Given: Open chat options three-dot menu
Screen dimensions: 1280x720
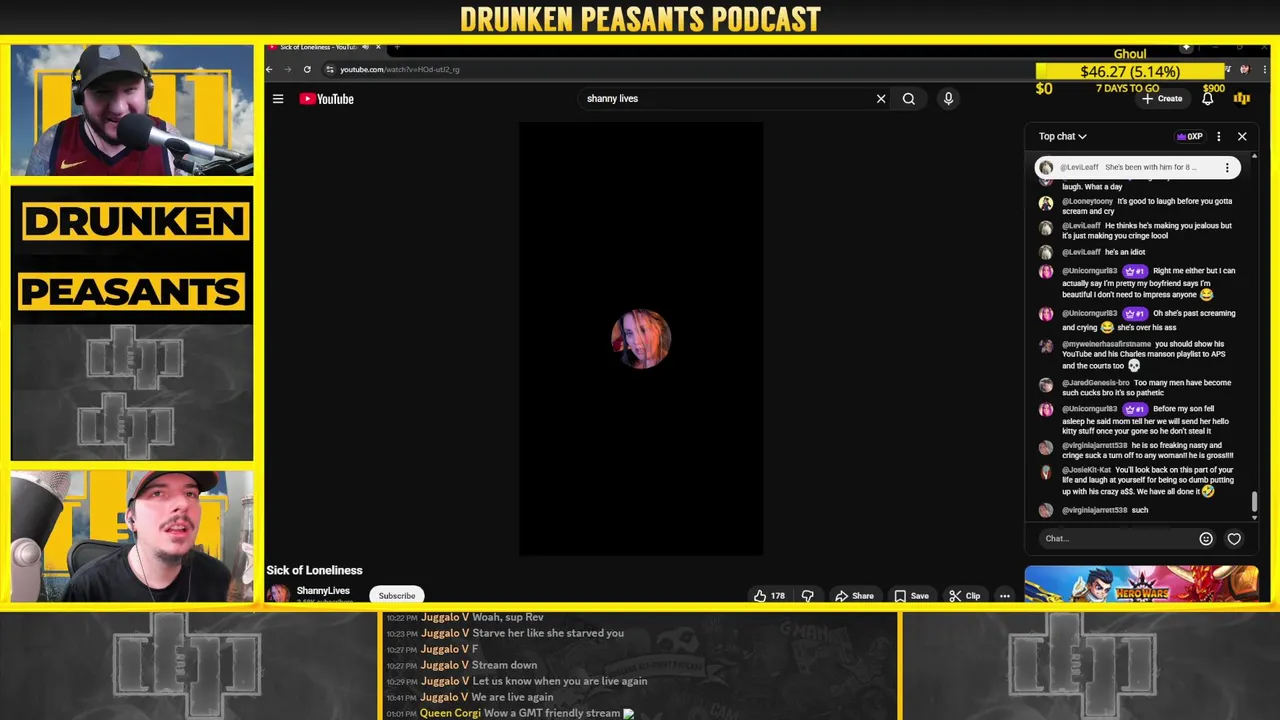Looking at the screenshot, I should 1218,136.
